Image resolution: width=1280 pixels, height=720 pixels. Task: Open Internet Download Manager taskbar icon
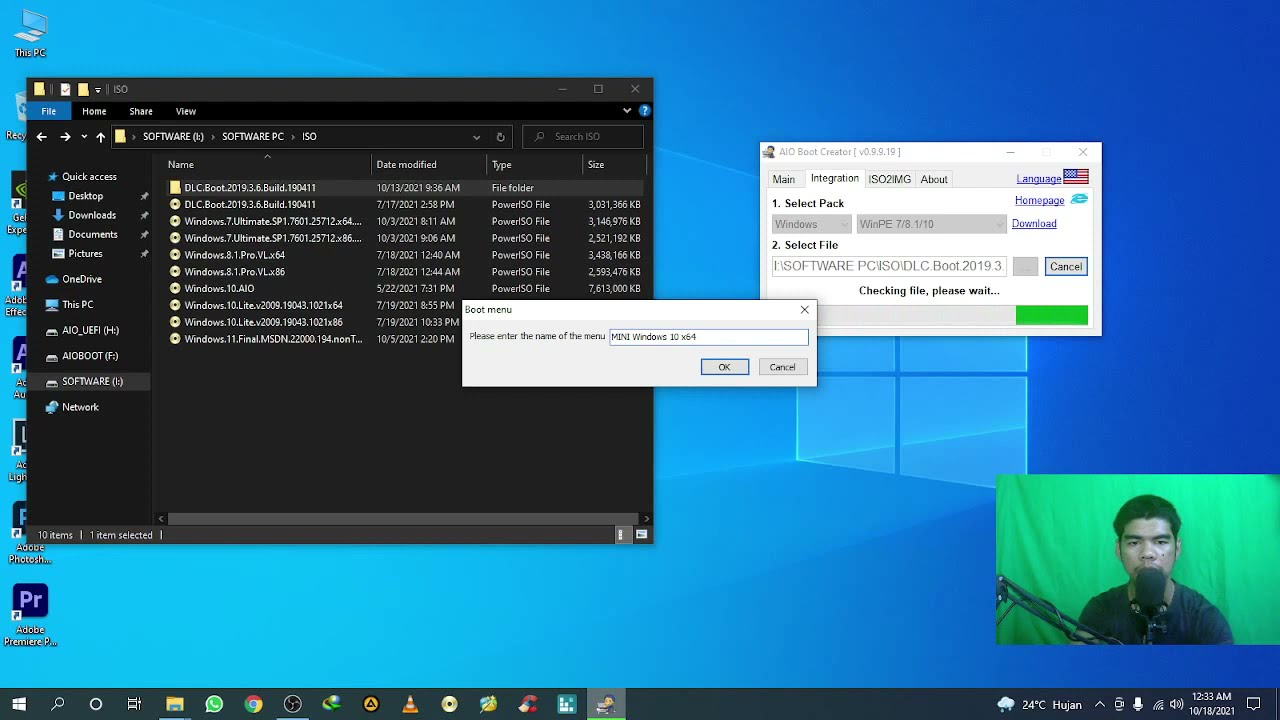pos(331,704)
